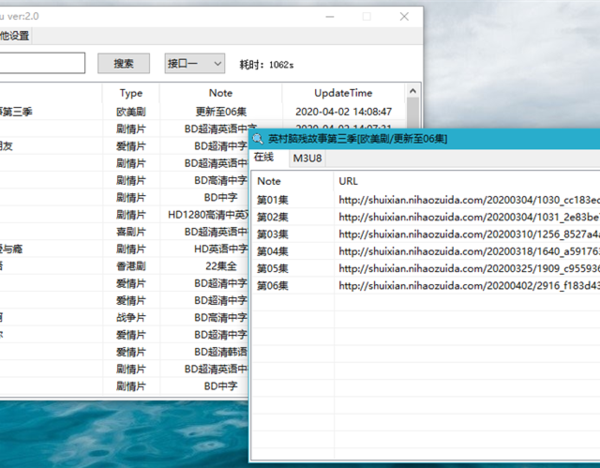The width and height of the screenshot is (600, 468).
Task: Close the main ver:2.0 window
Action: [403, 17]
